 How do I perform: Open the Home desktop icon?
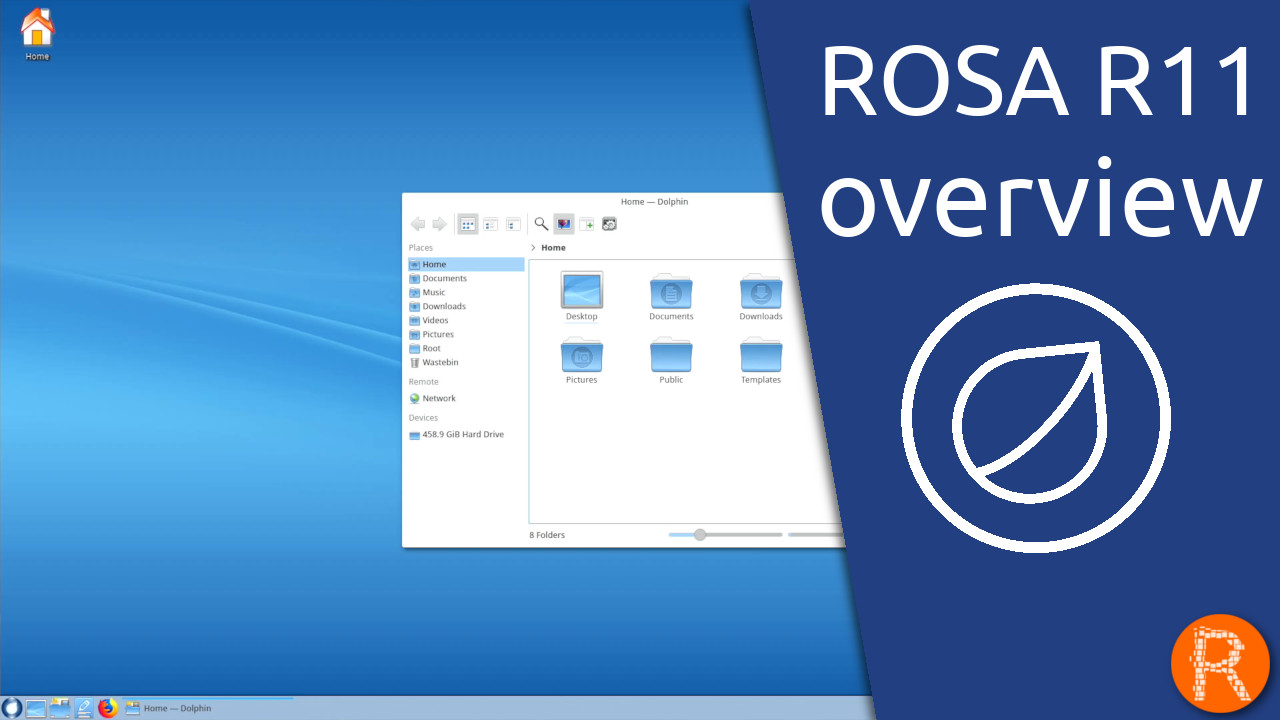[x=37, y=33]
